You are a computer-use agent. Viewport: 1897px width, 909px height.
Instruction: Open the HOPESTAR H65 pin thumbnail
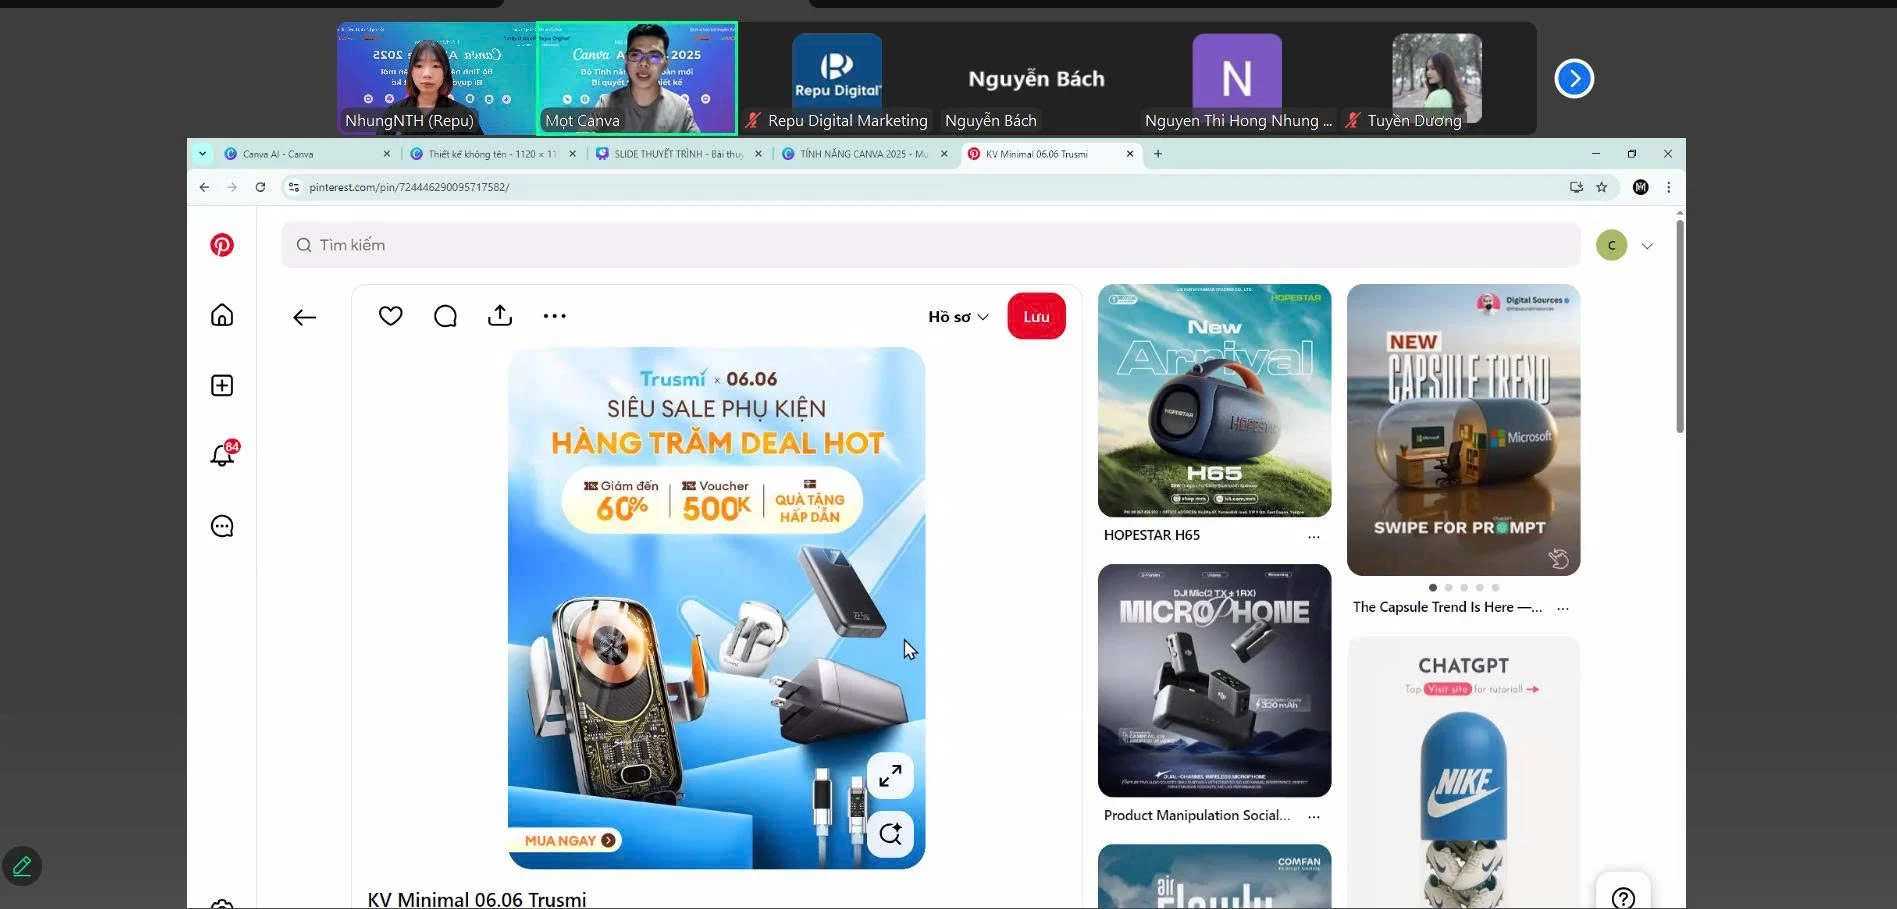(x=1214, y=400)
